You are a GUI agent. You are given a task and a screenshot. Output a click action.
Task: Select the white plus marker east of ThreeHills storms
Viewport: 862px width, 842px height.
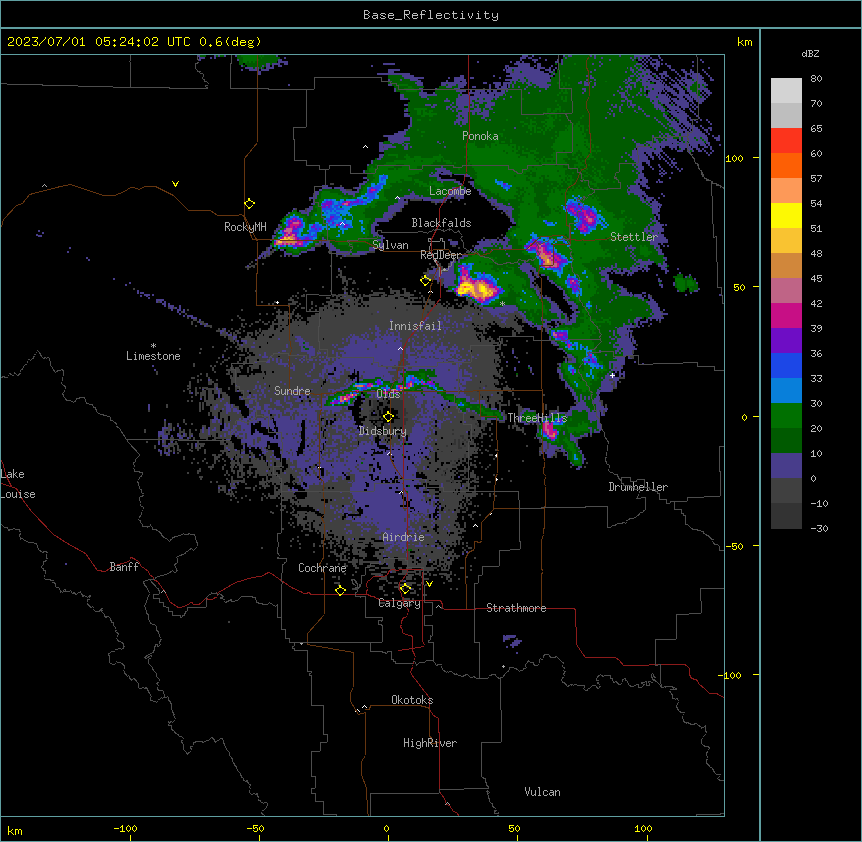612,375
